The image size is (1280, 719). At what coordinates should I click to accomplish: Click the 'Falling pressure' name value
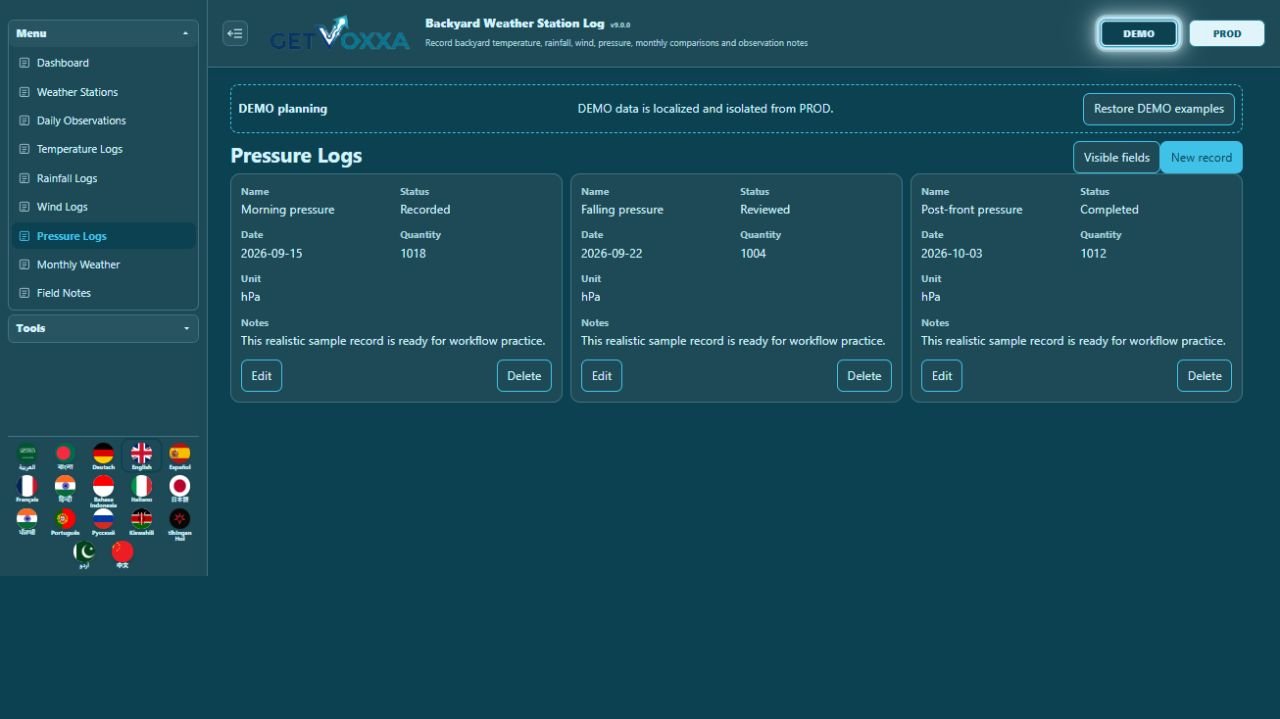point(622,210)
